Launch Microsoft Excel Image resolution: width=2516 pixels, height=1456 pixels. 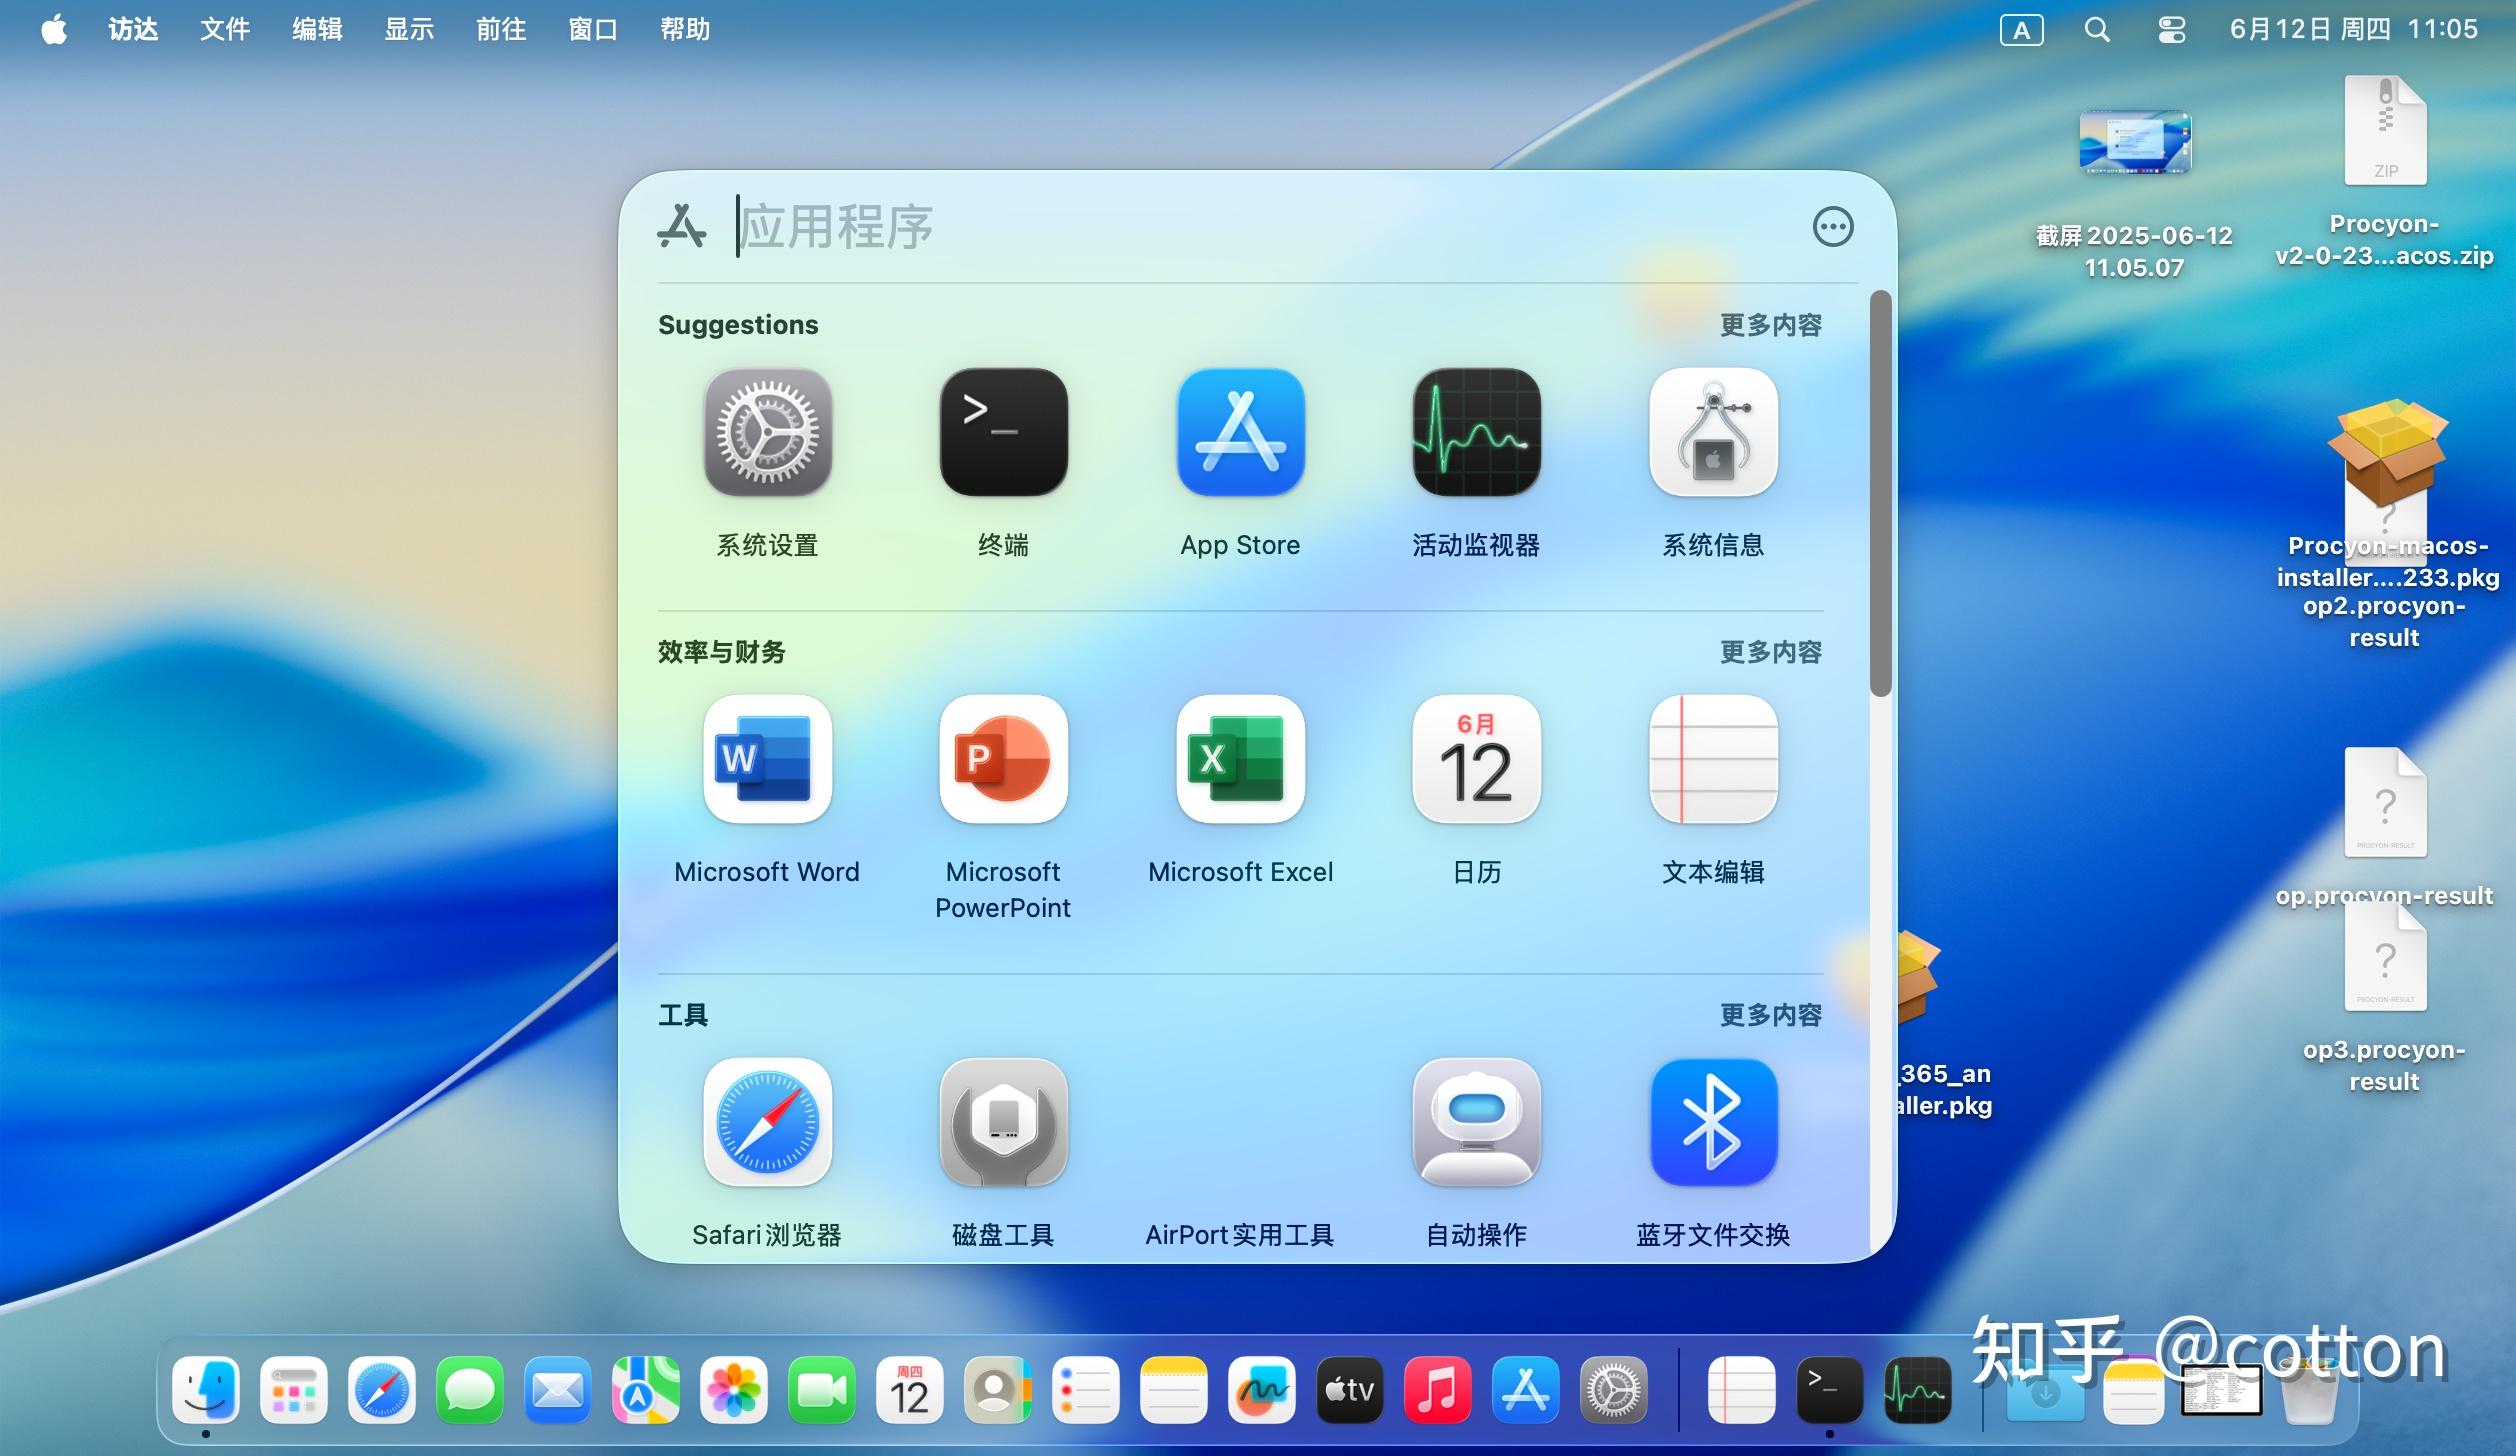click(1240, 760)
